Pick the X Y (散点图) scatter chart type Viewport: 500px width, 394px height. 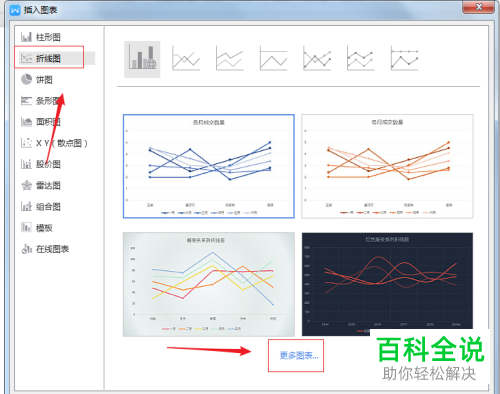pos(54,143)
